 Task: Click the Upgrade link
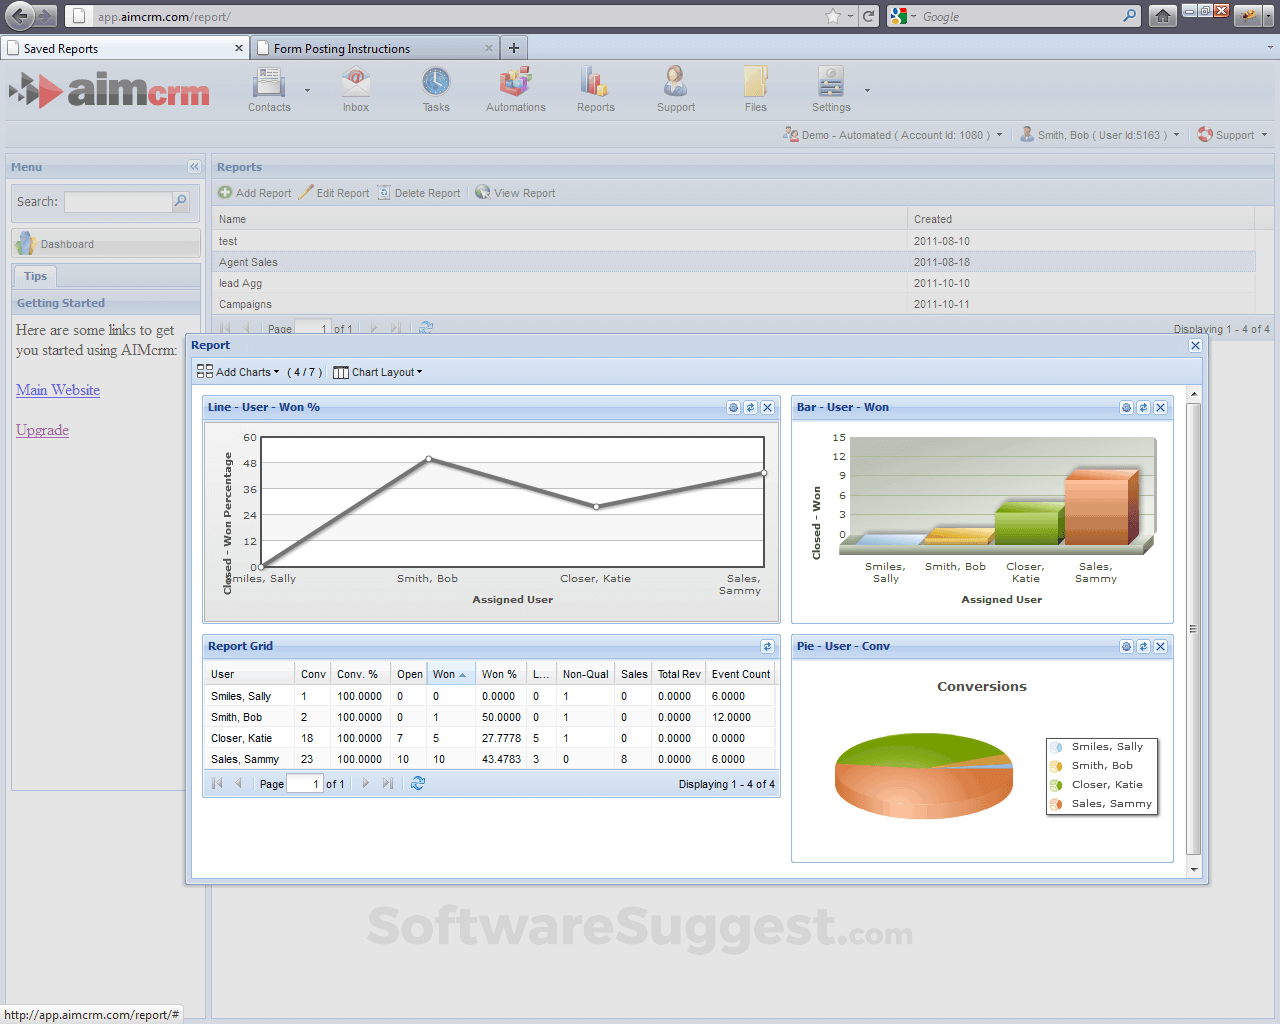click(x=42, y=430)
